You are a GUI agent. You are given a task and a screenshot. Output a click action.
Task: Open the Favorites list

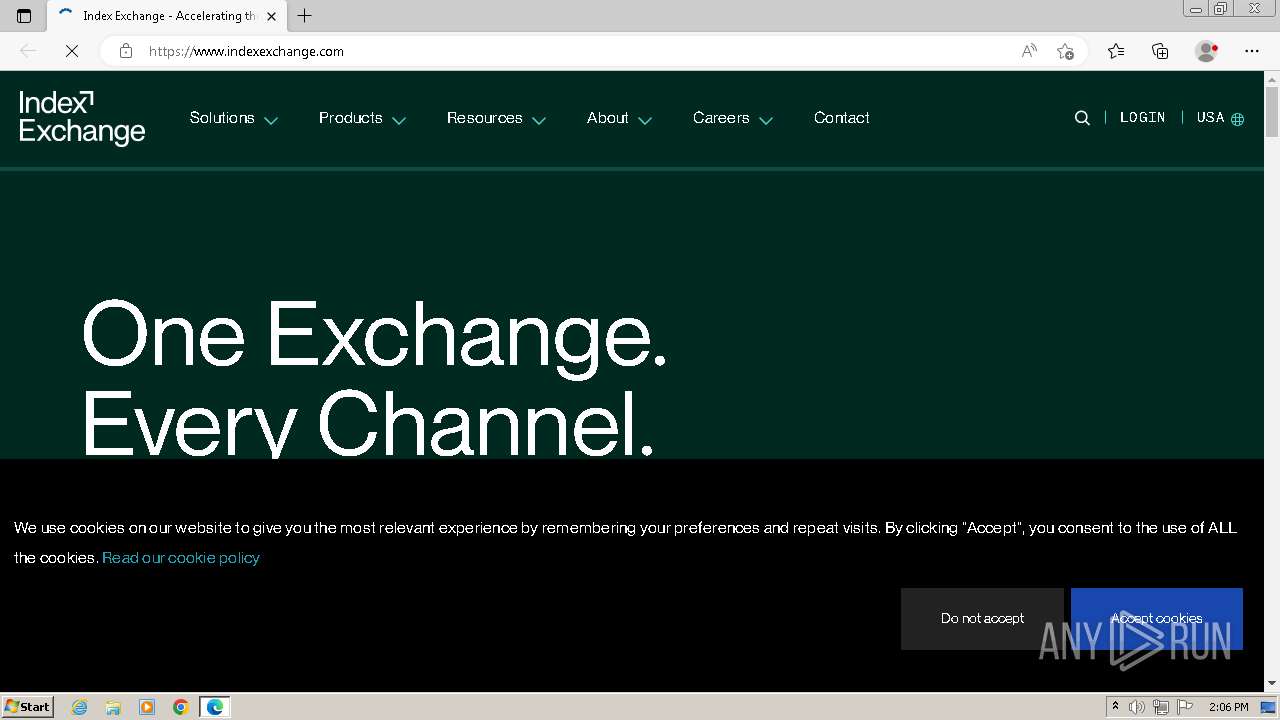click(x=1116, y=51)
